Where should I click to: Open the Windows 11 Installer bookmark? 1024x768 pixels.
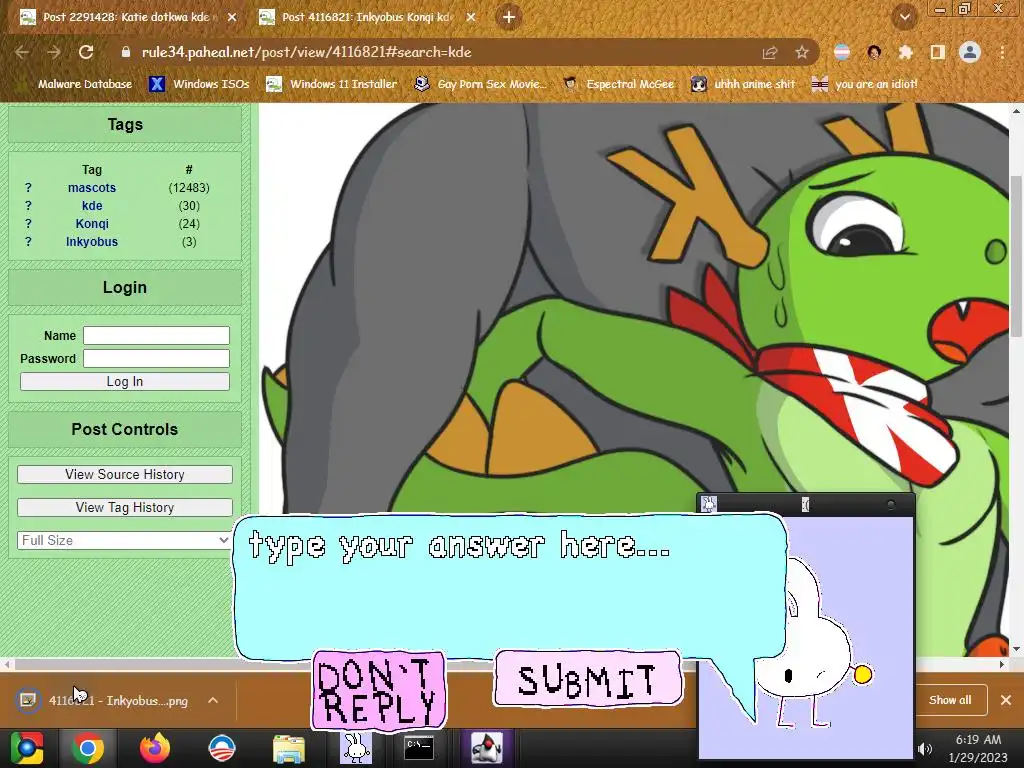click(x=332, y=84)
